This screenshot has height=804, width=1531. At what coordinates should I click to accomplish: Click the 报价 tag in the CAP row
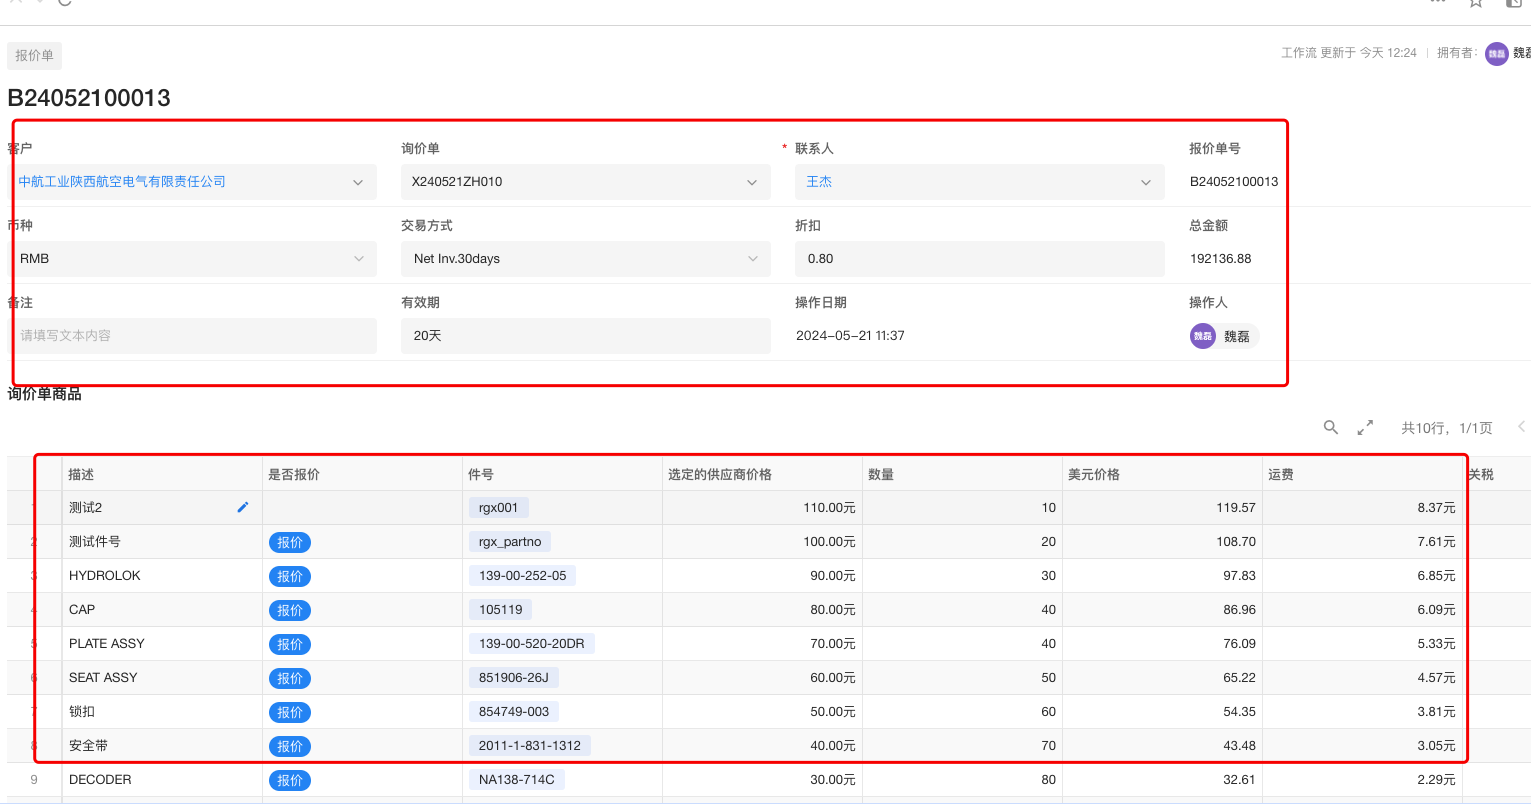(x=290, y=610)
